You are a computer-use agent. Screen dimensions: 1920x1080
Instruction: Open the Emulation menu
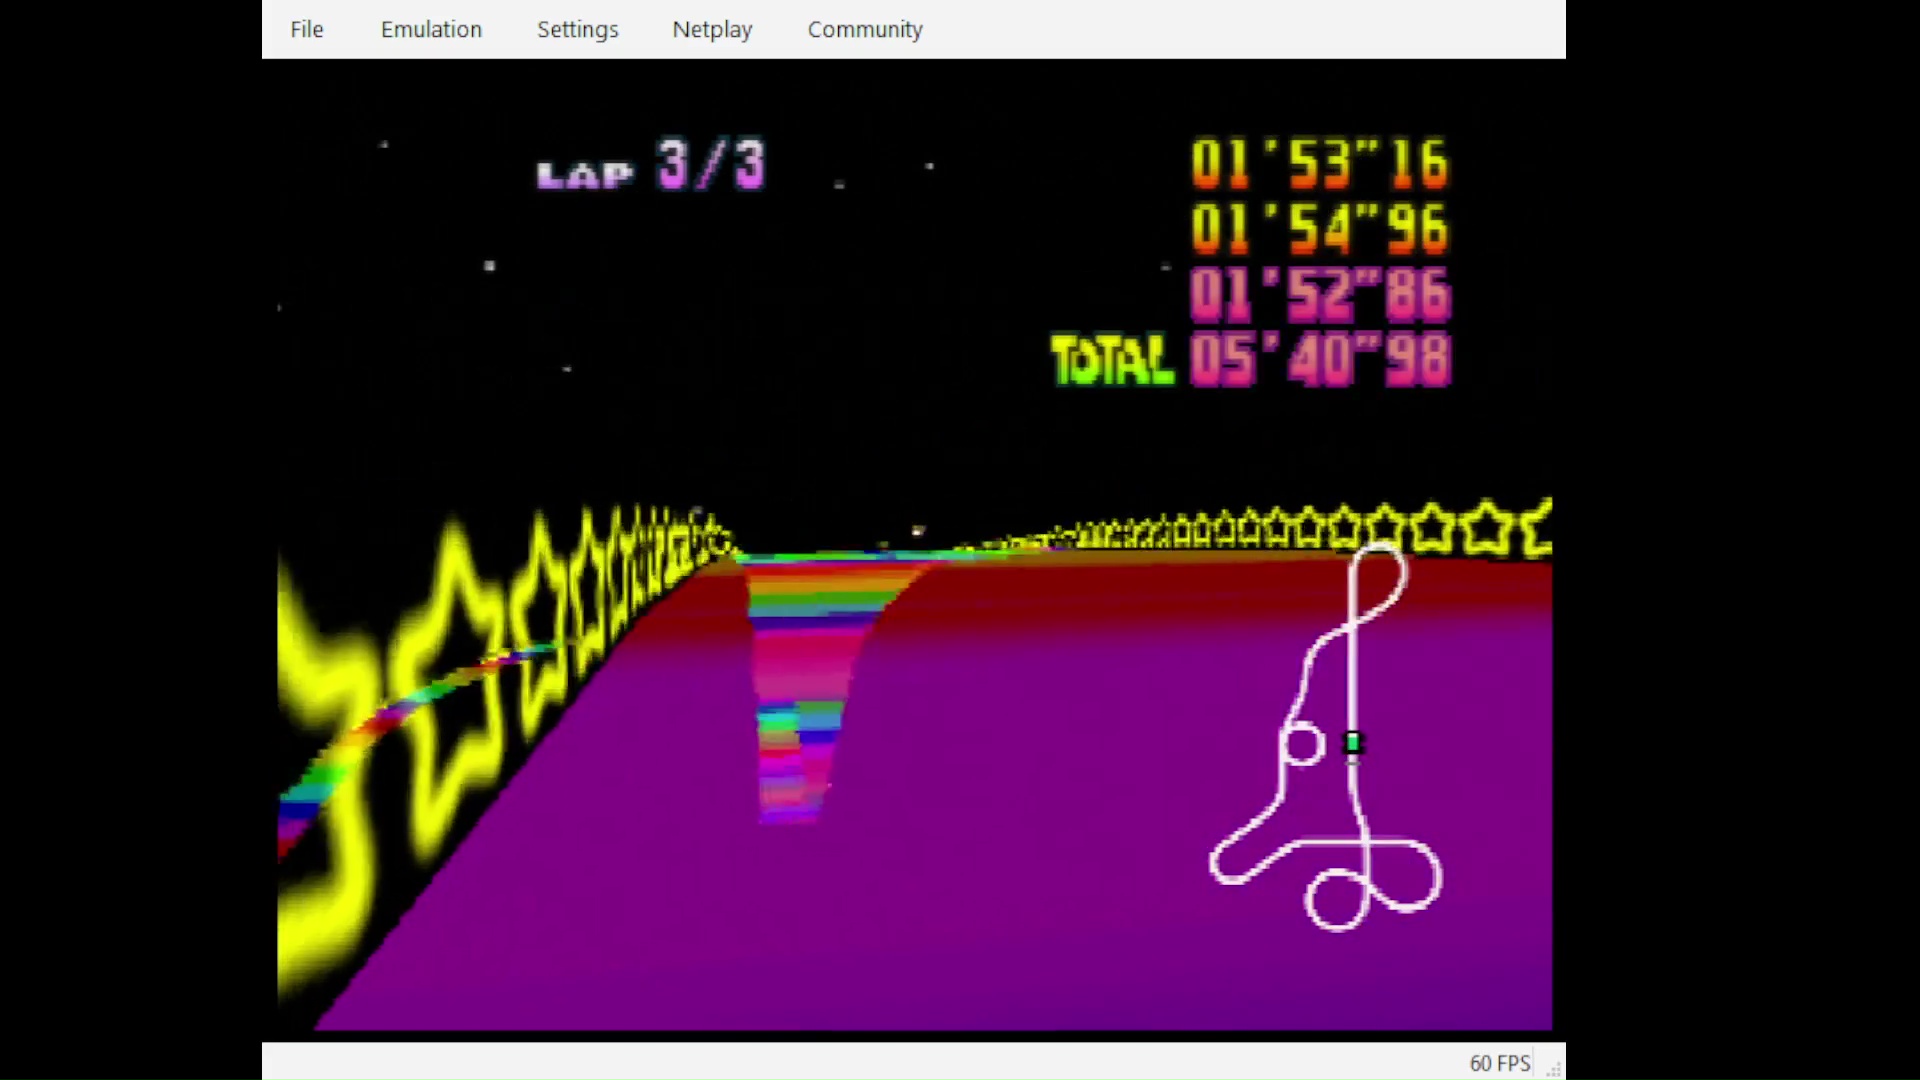[431, 30]
